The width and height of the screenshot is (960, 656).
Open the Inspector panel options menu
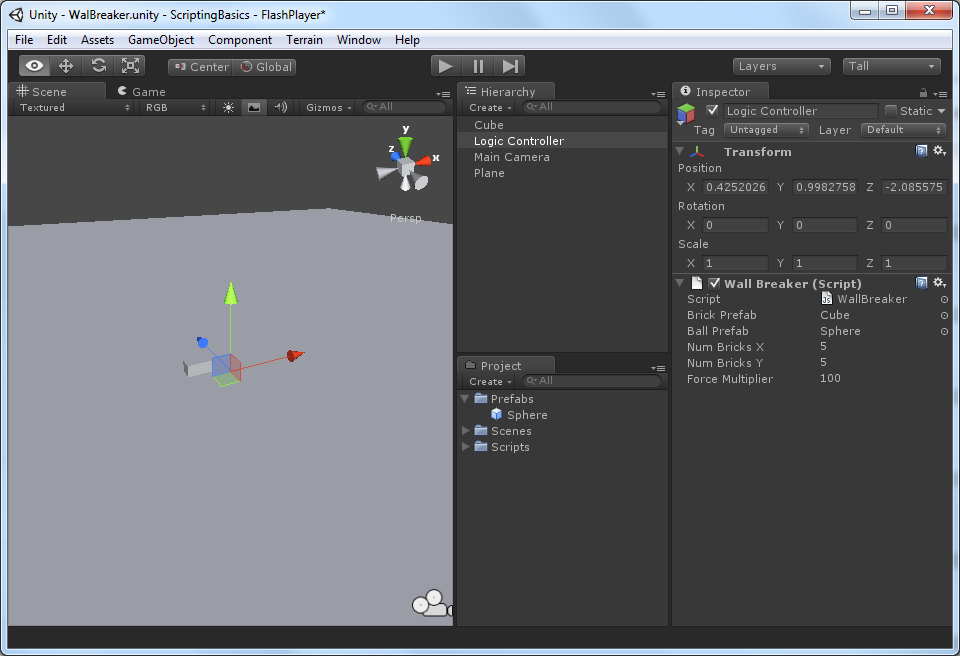tap(940, 94)
